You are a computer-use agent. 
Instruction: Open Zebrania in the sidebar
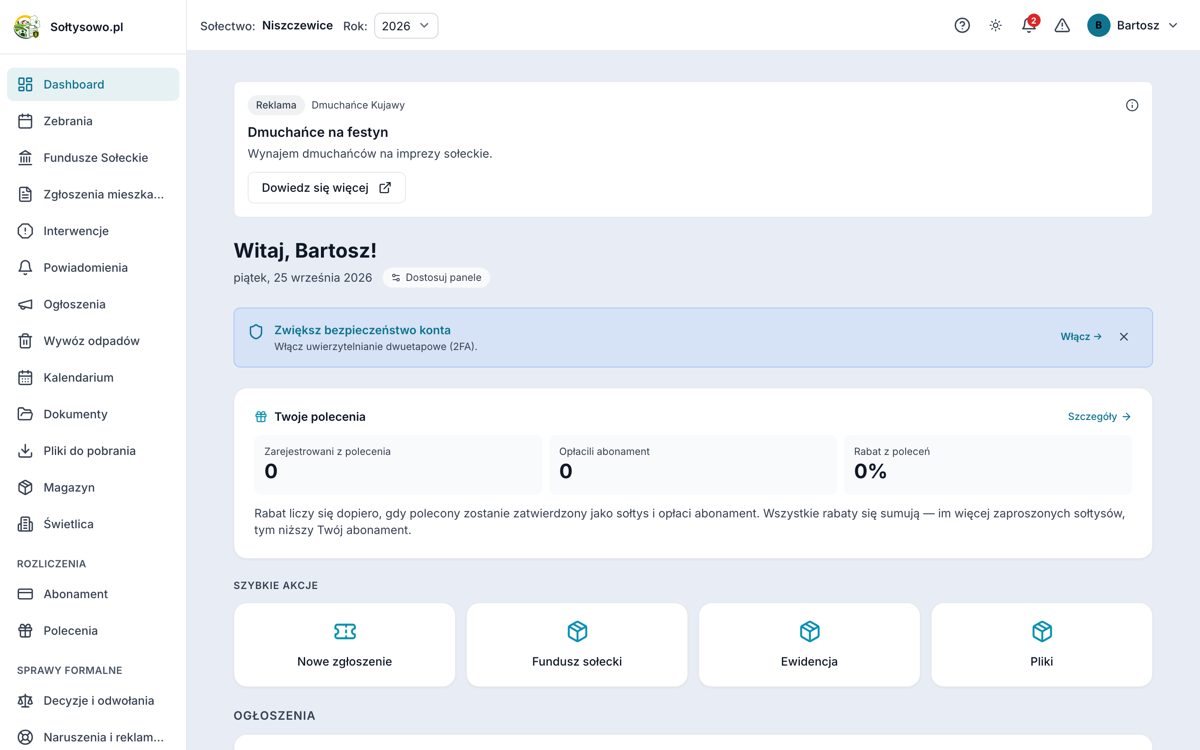(x=93, y=121)
